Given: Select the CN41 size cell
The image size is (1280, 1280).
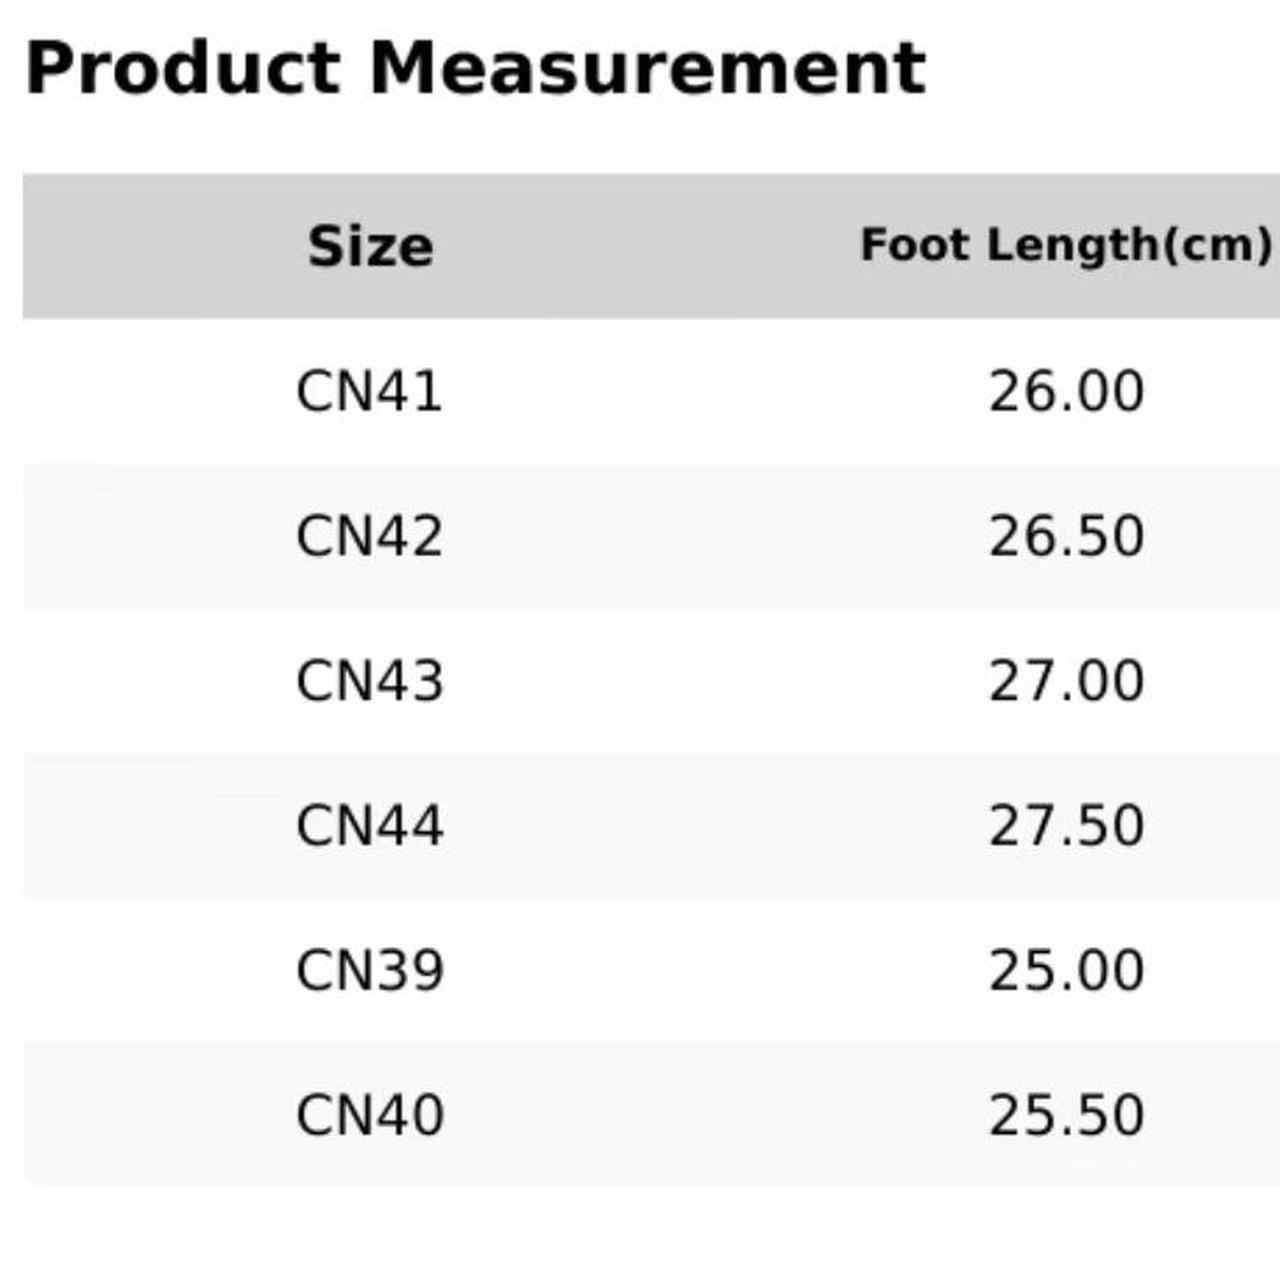Looking at the screenshot, I should (369, 391).
